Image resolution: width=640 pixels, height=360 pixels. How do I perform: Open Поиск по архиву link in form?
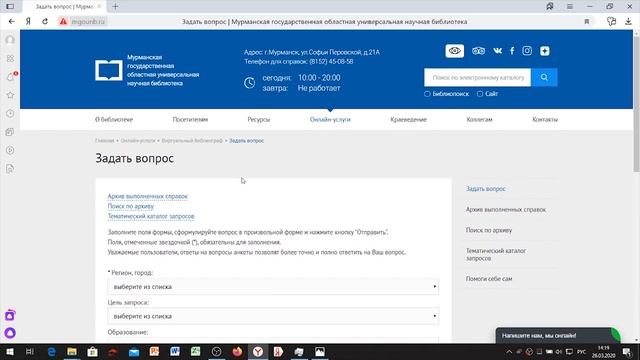[131, 206]
